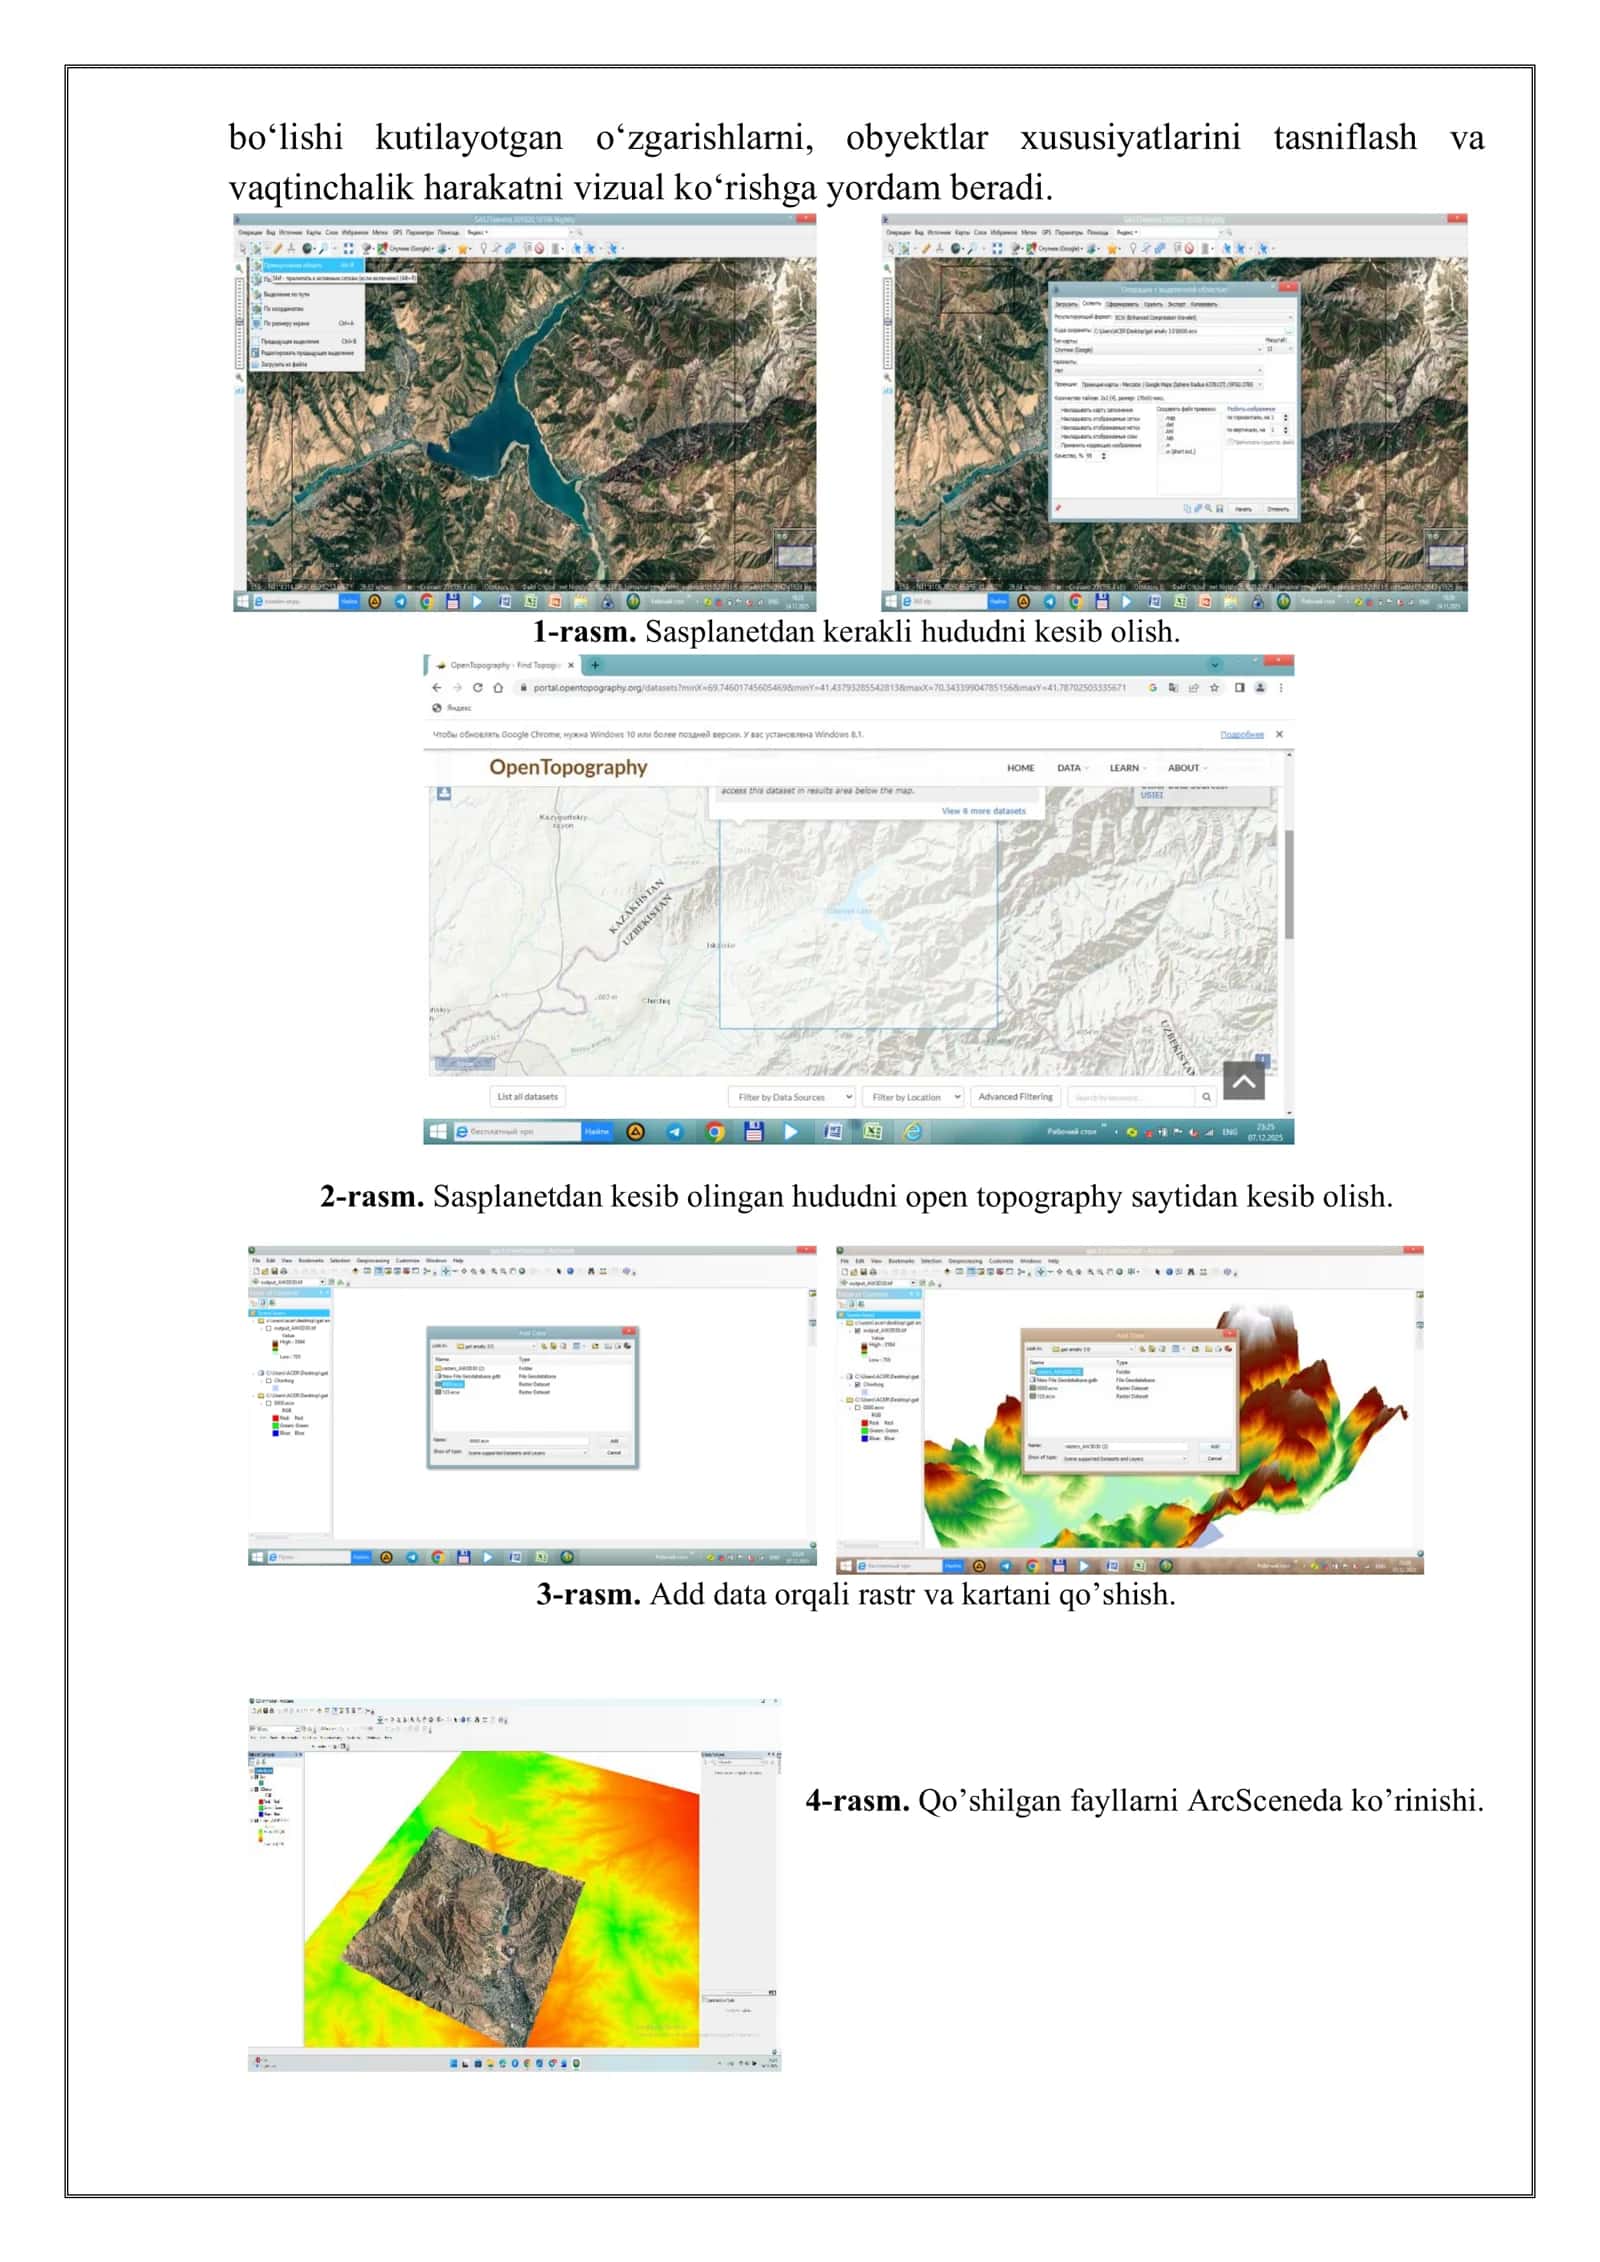The height and width of the screenshot is (2262, 1600).
Task: Click the Windows Start button below the OpenTopography browser
Action: tap(438, 1131)
